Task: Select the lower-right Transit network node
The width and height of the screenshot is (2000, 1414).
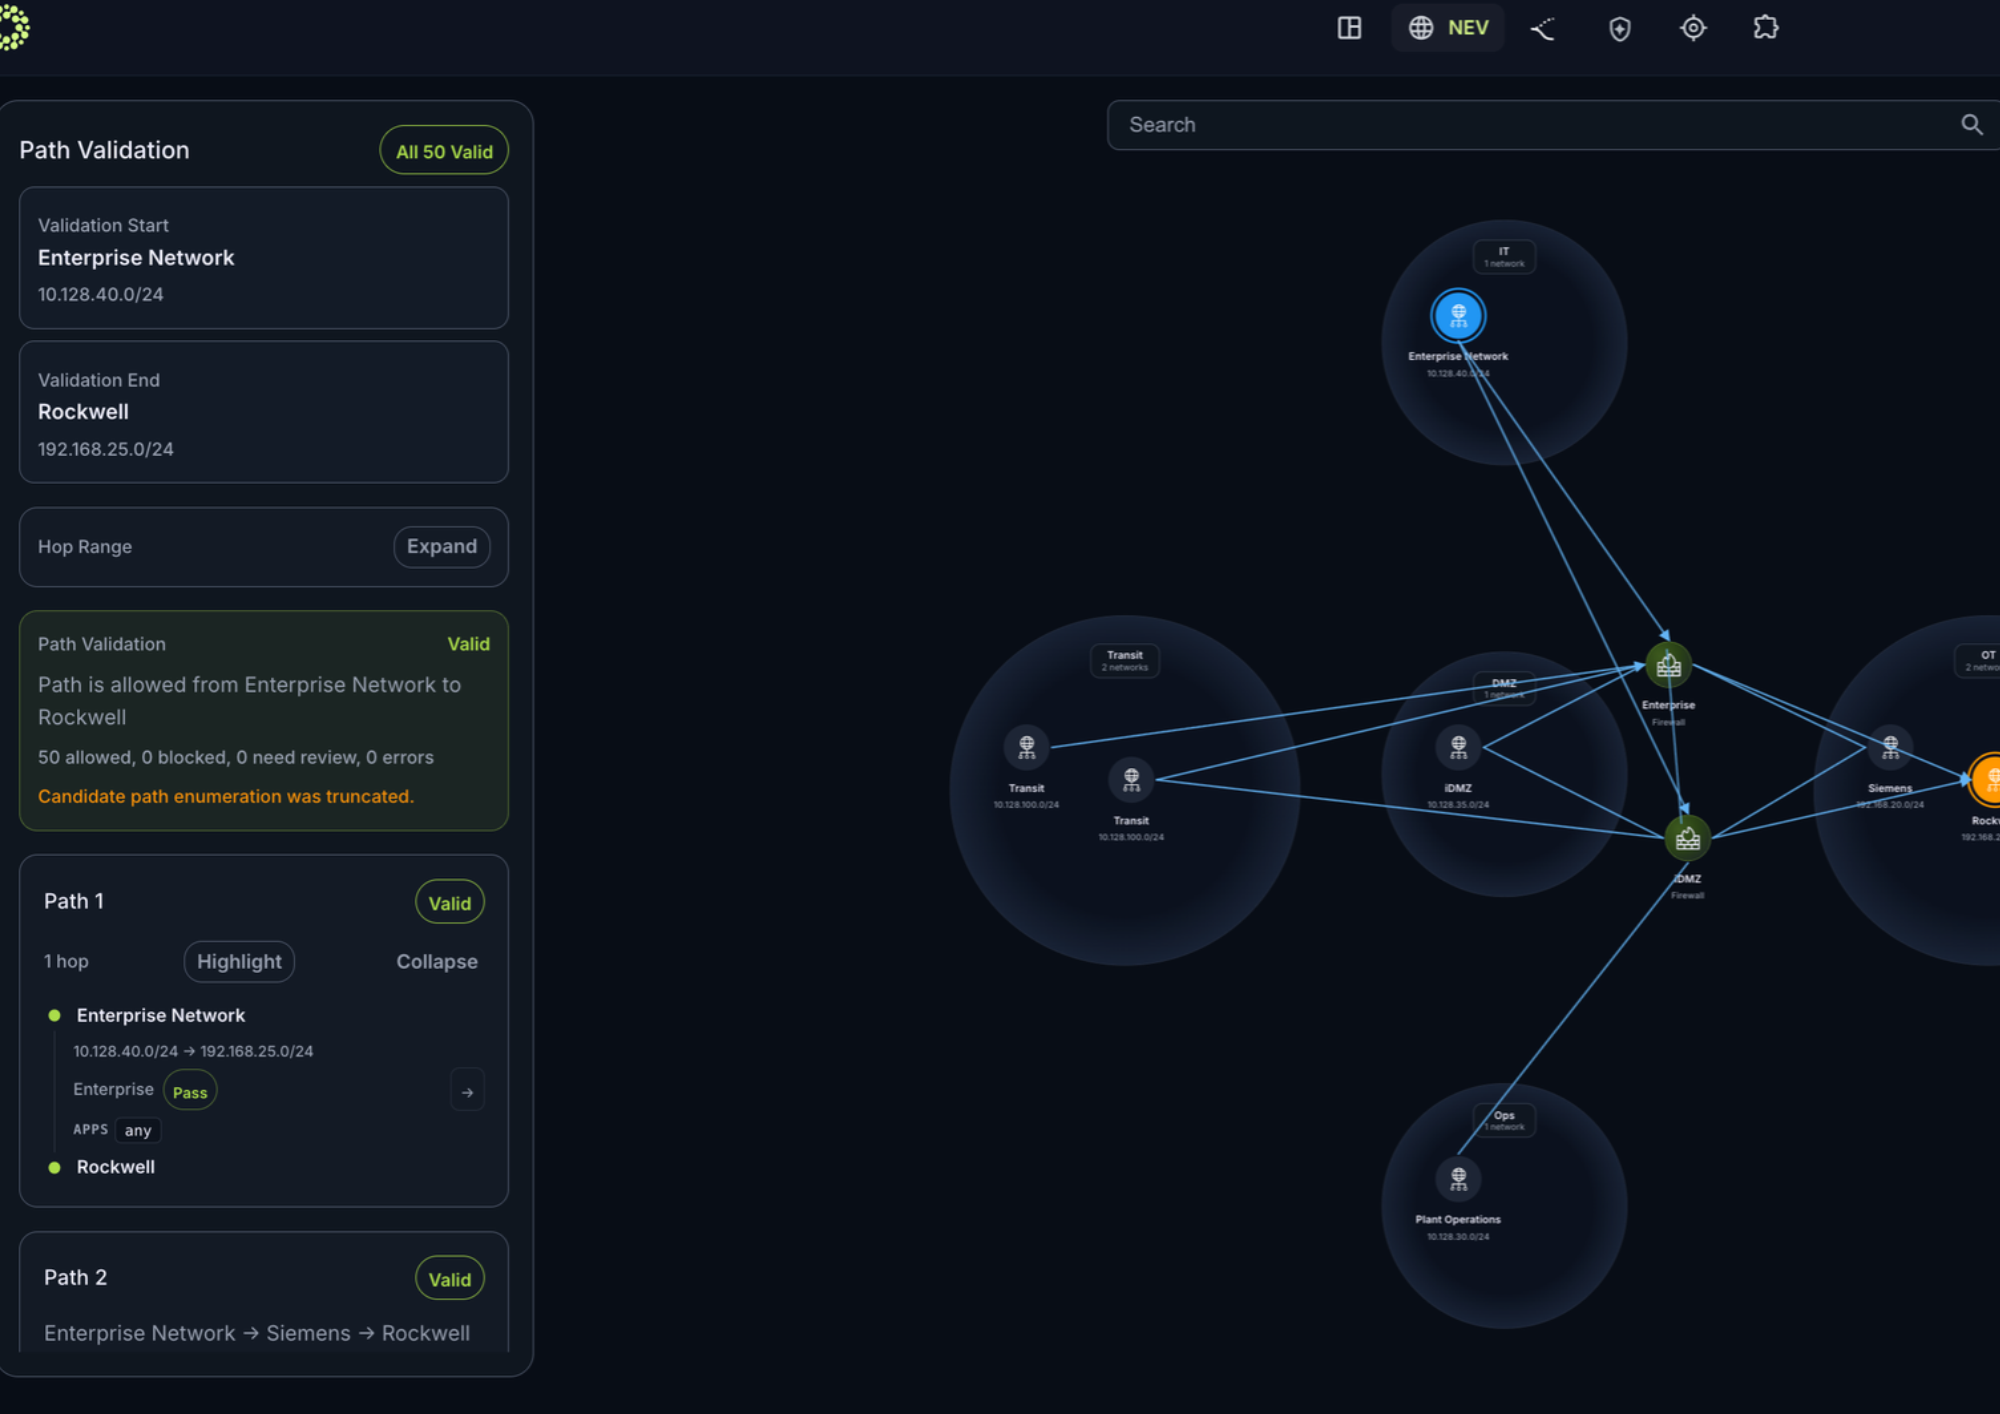Action: [1131, 779]
